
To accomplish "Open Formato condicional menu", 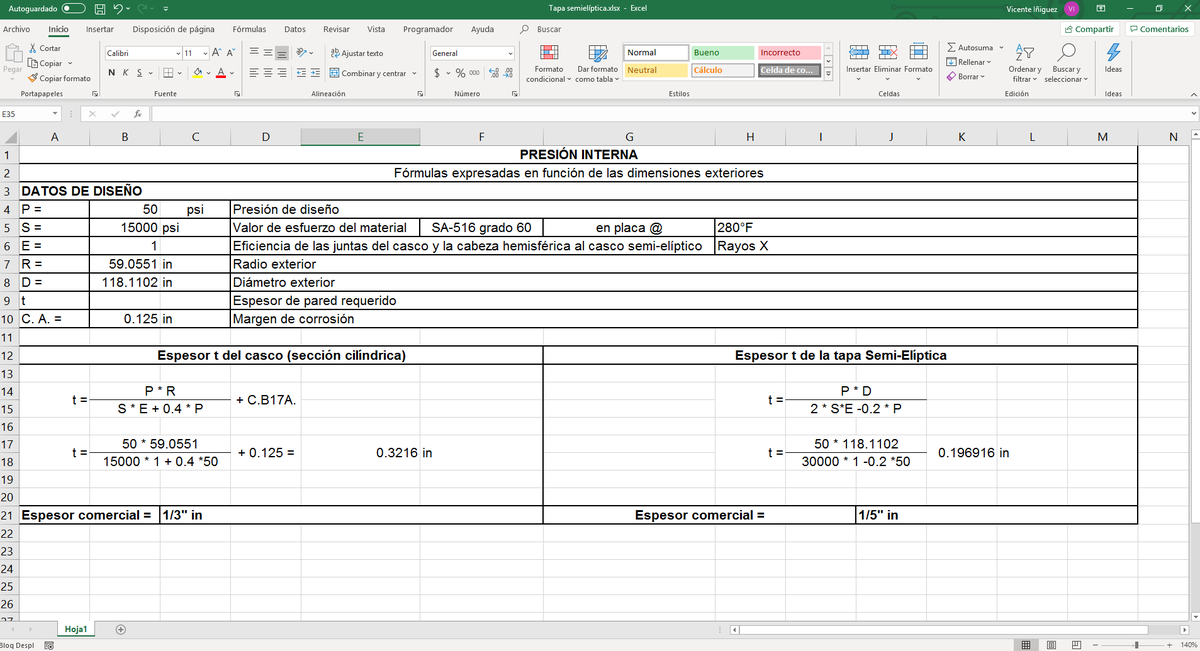I will coord(548,63).
